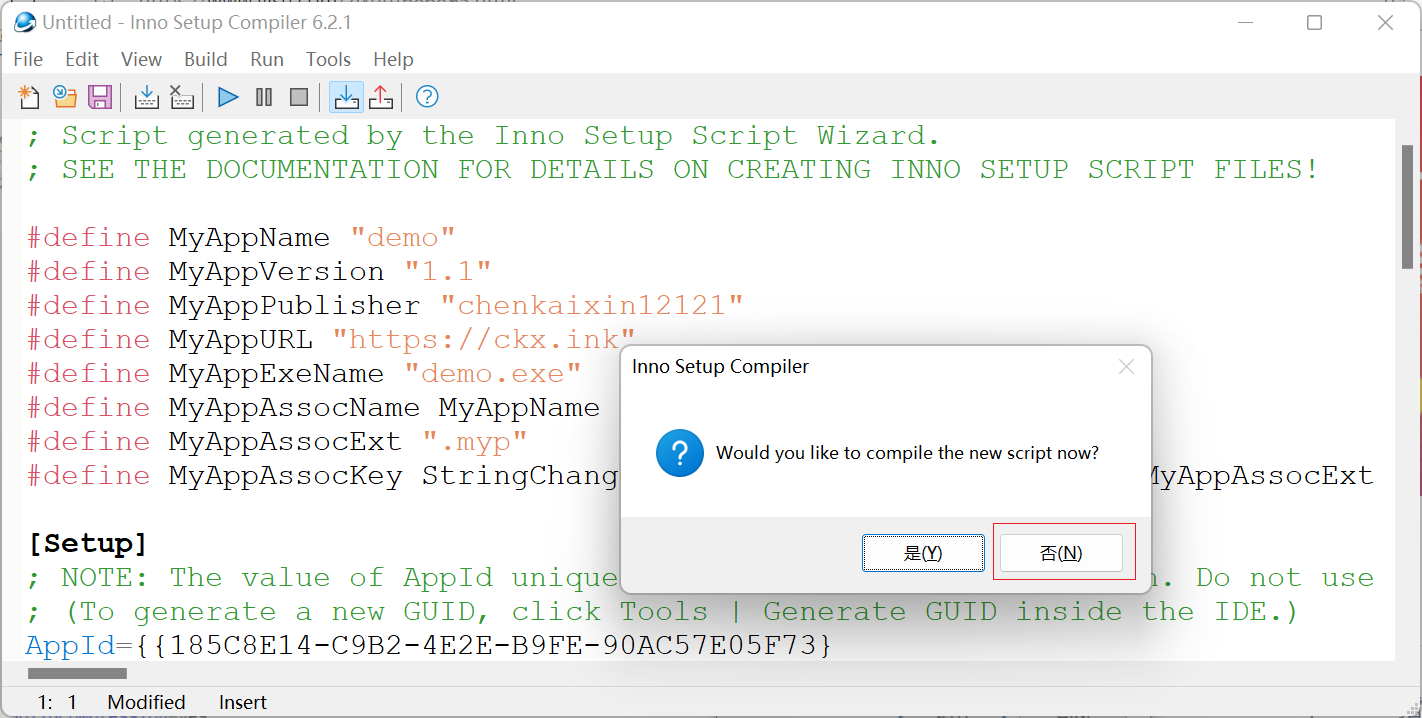Close the Inno Setup Compiler dialog

(x=1126, y=367)
